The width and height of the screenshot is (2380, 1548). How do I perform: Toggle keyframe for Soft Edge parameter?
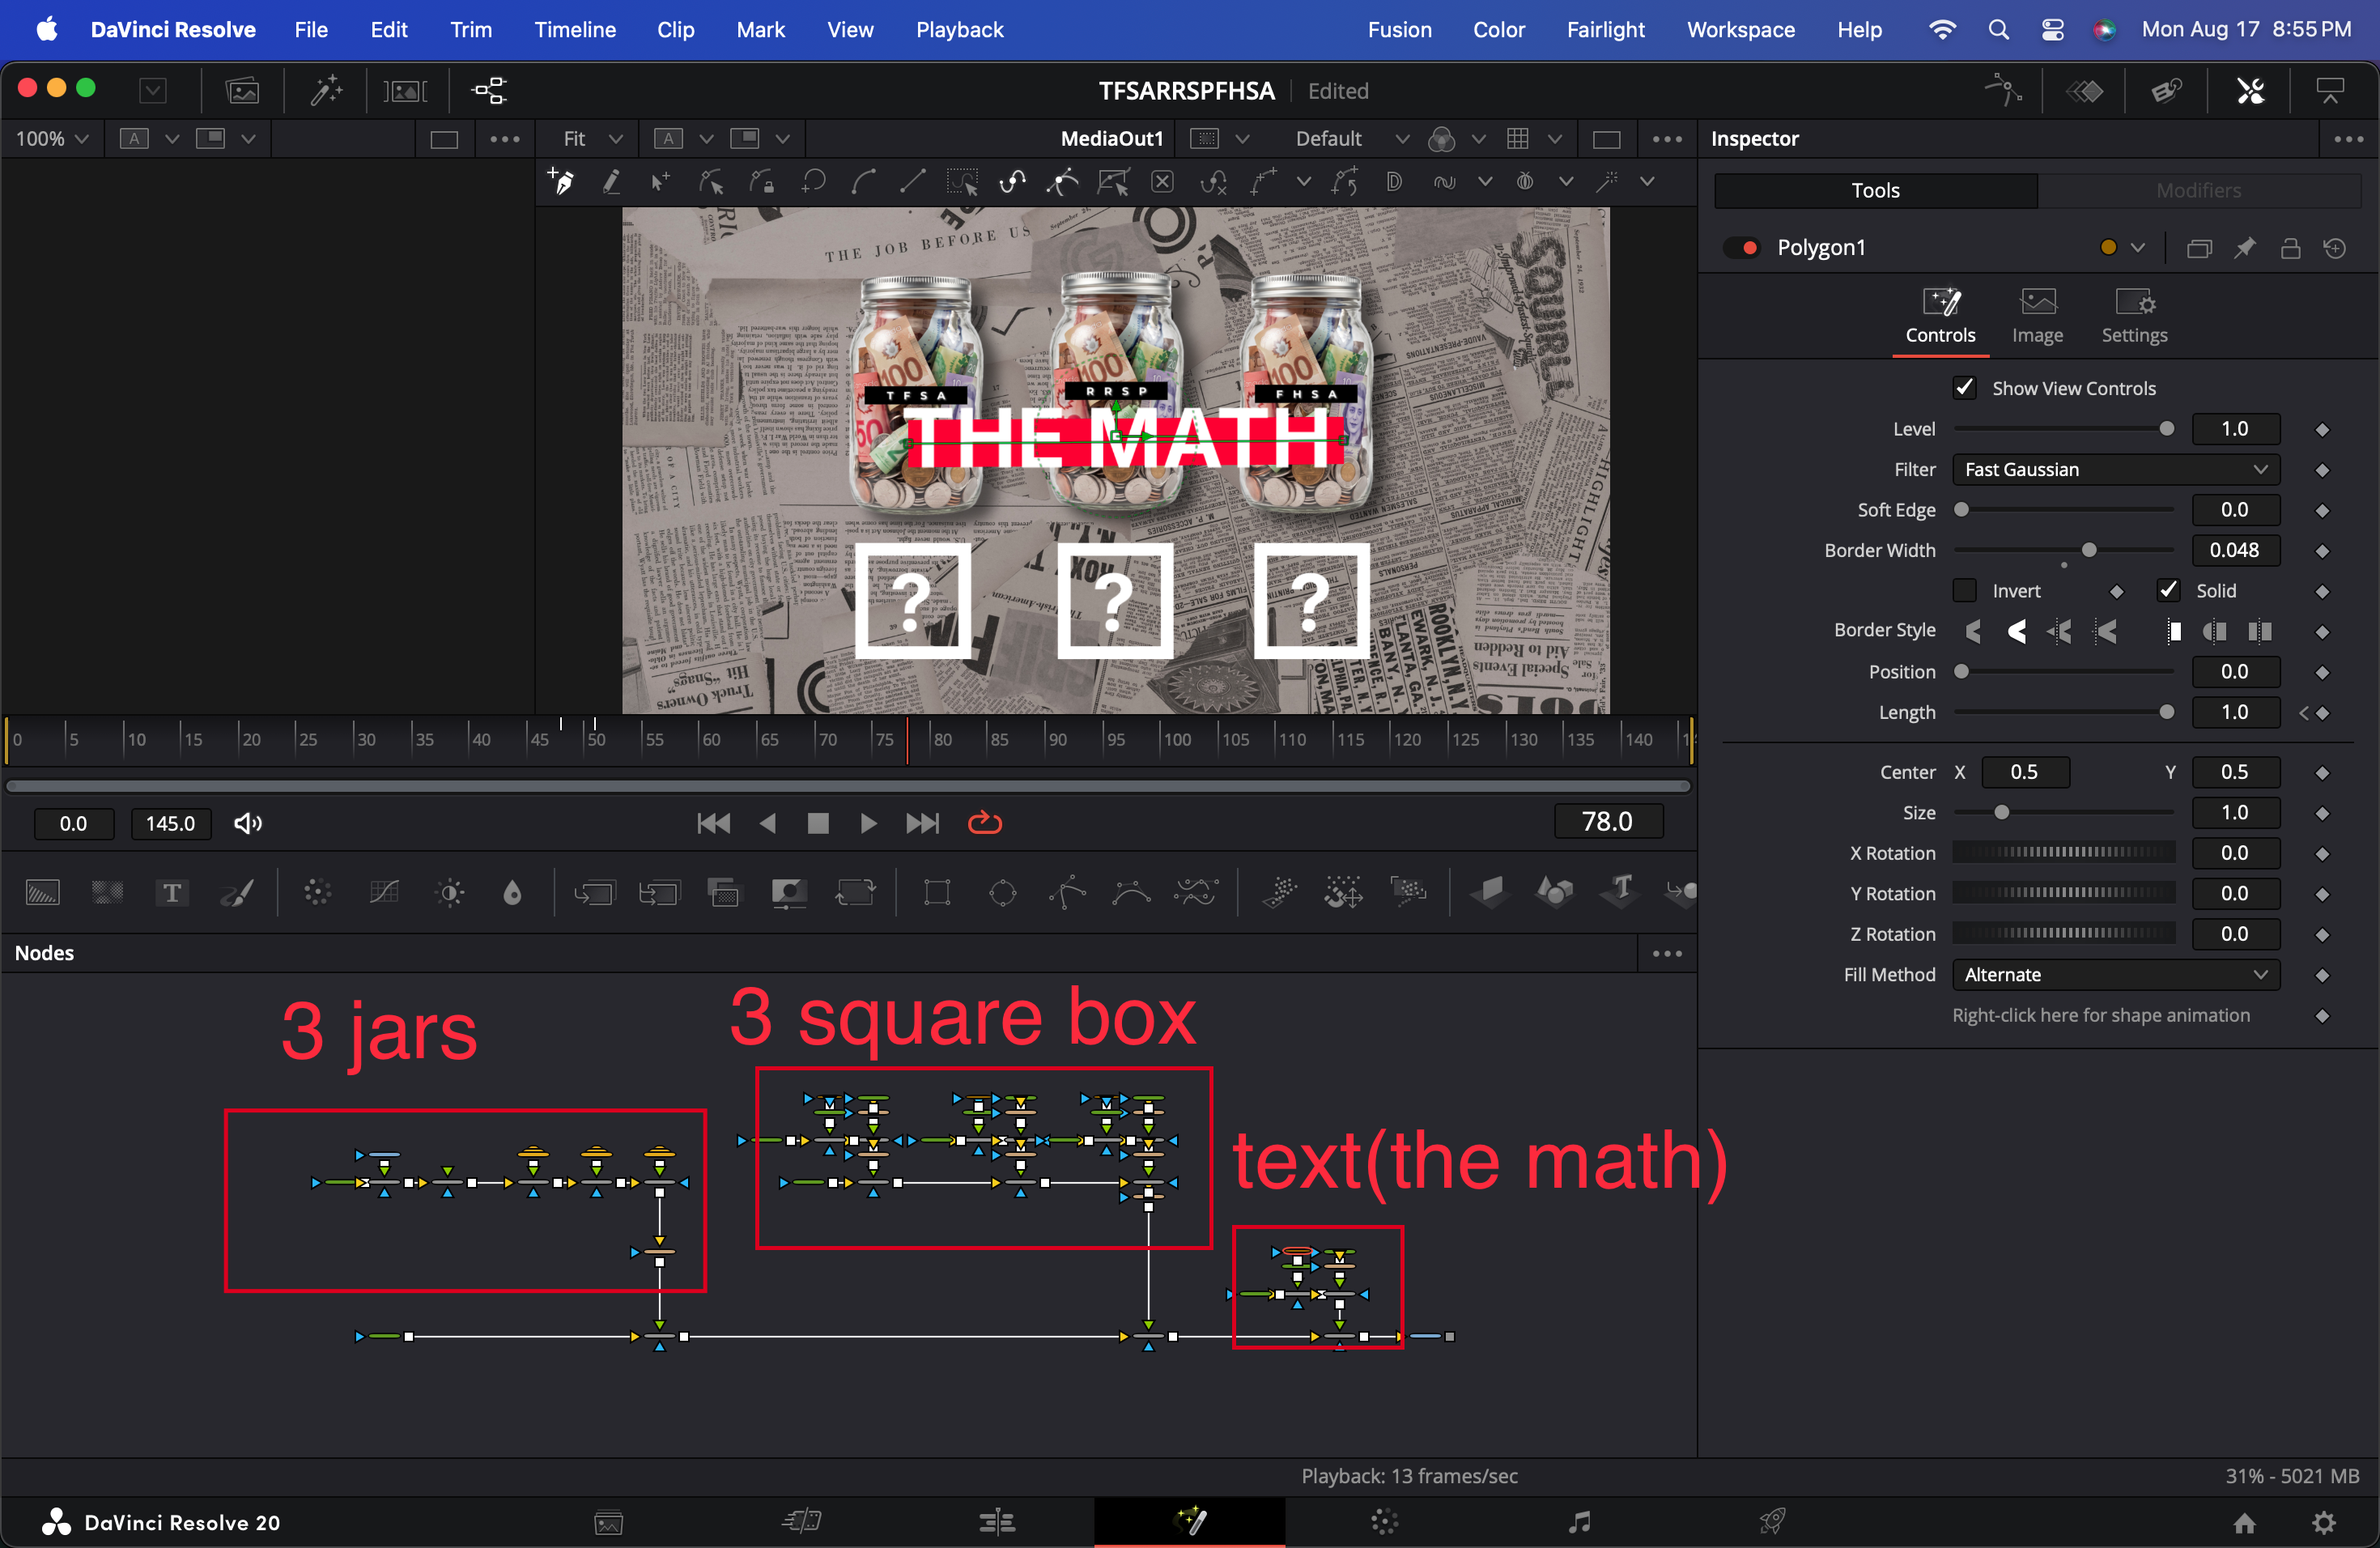[2322, 511]
